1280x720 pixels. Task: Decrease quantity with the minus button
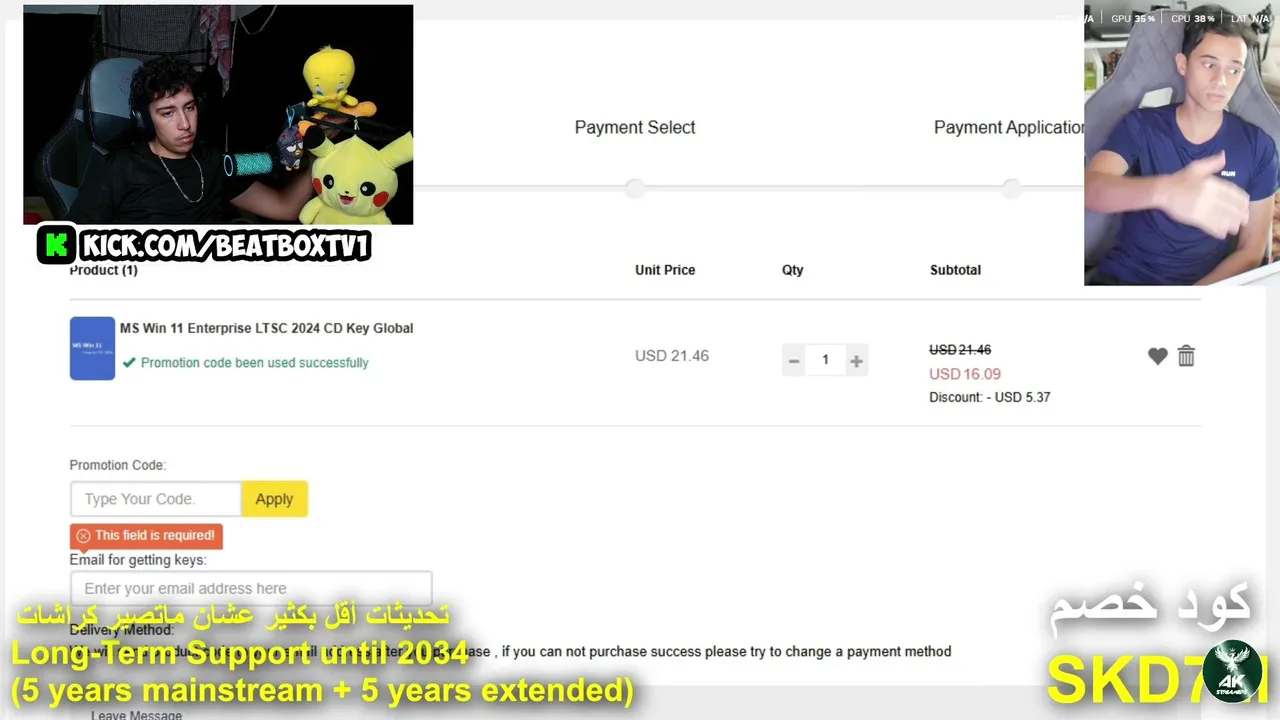(x=794, y=360)
